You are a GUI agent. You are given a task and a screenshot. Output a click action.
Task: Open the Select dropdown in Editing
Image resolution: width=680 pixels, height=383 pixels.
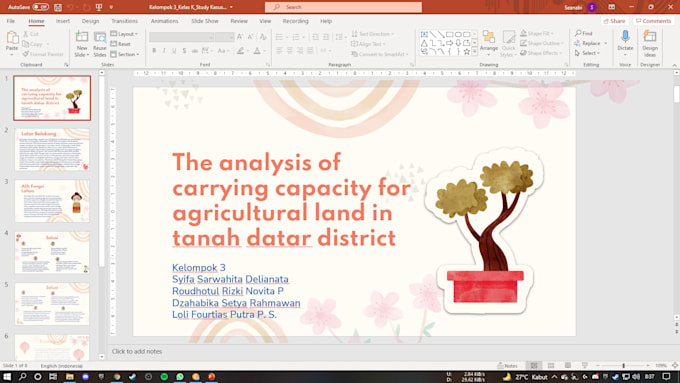pos(588,53)
